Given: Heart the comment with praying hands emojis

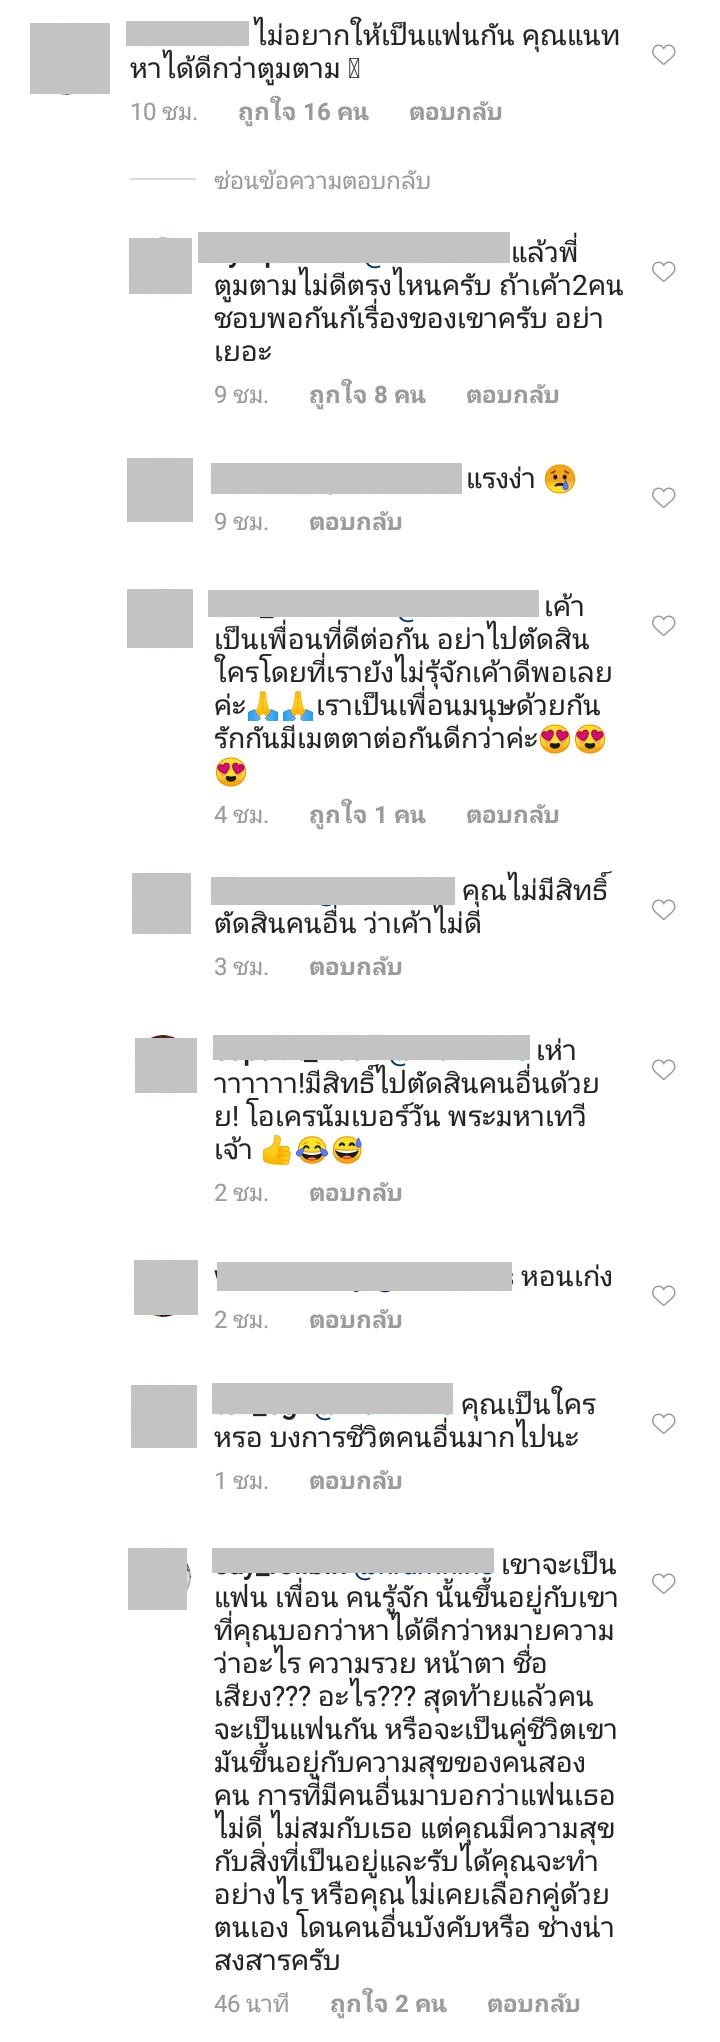Looking at the screenshot, I should pos(664,625).
